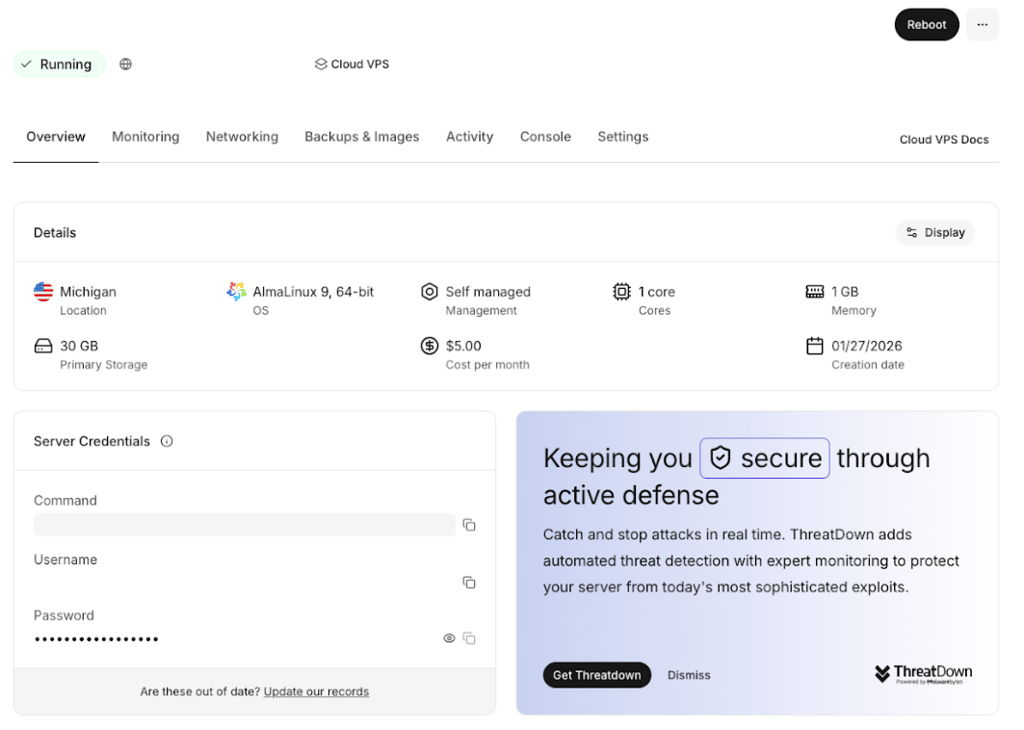This screenshot has width=1024, height=730.
Task: Click the globe icon beside Running status
Action: coord(125,64)
